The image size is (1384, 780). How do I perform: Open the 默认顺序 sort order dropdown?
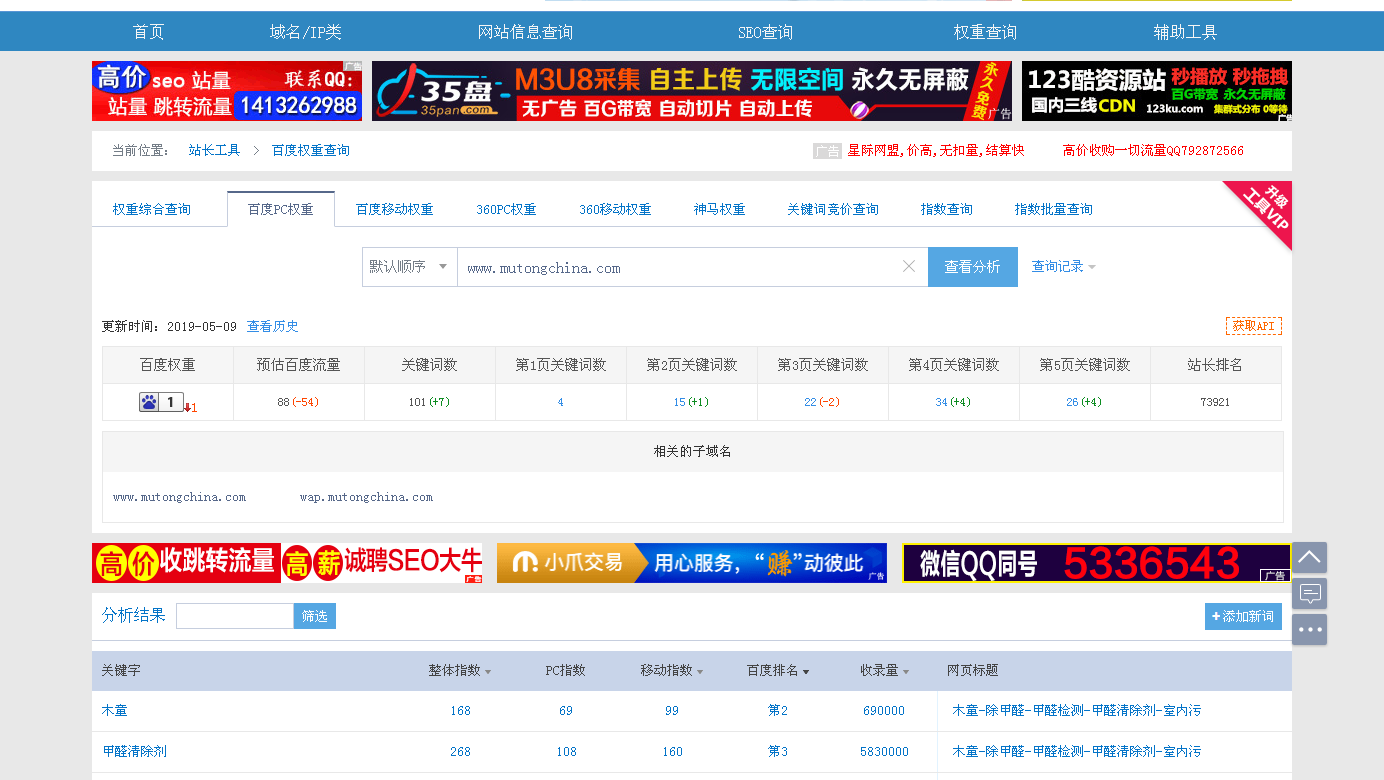click(410, 267)
